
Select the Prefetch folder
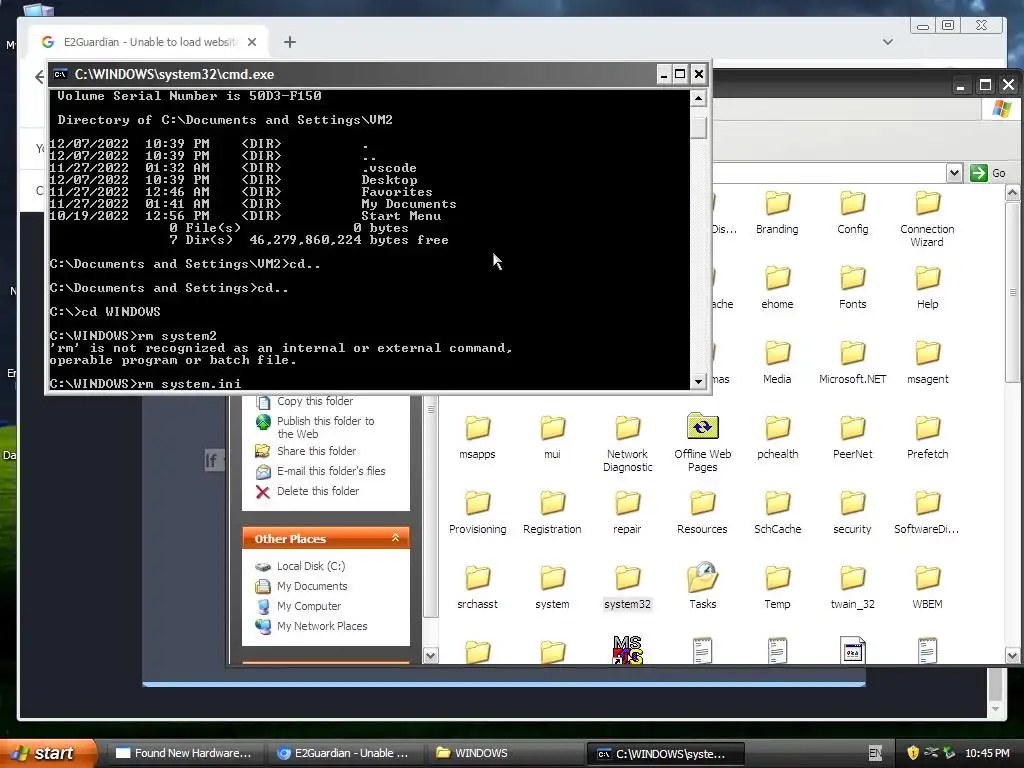[927, 437]
